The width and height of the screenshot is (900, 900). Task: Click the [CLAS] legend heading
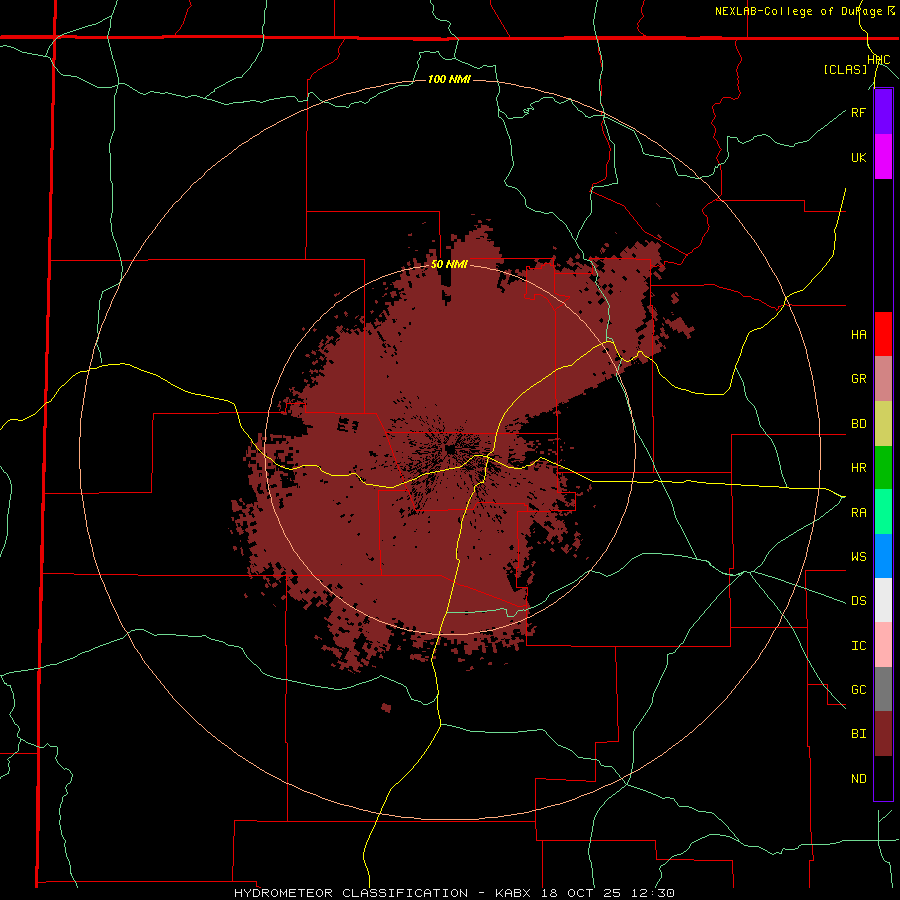pos(845,70)
